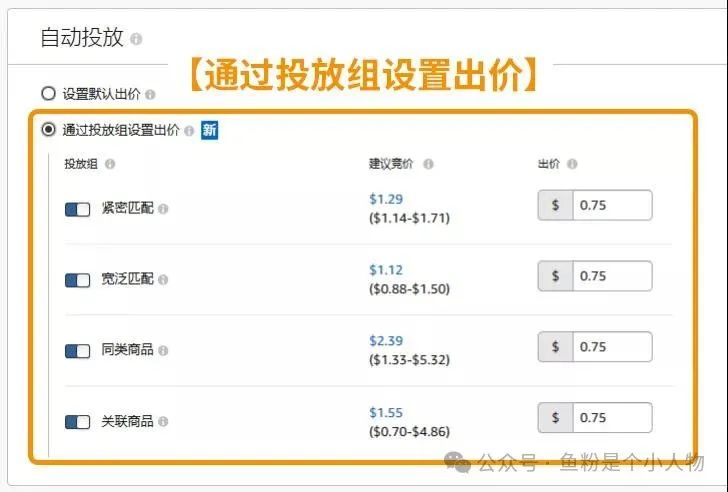Click info icon beside 设置默认出价

tap(150, 95)
